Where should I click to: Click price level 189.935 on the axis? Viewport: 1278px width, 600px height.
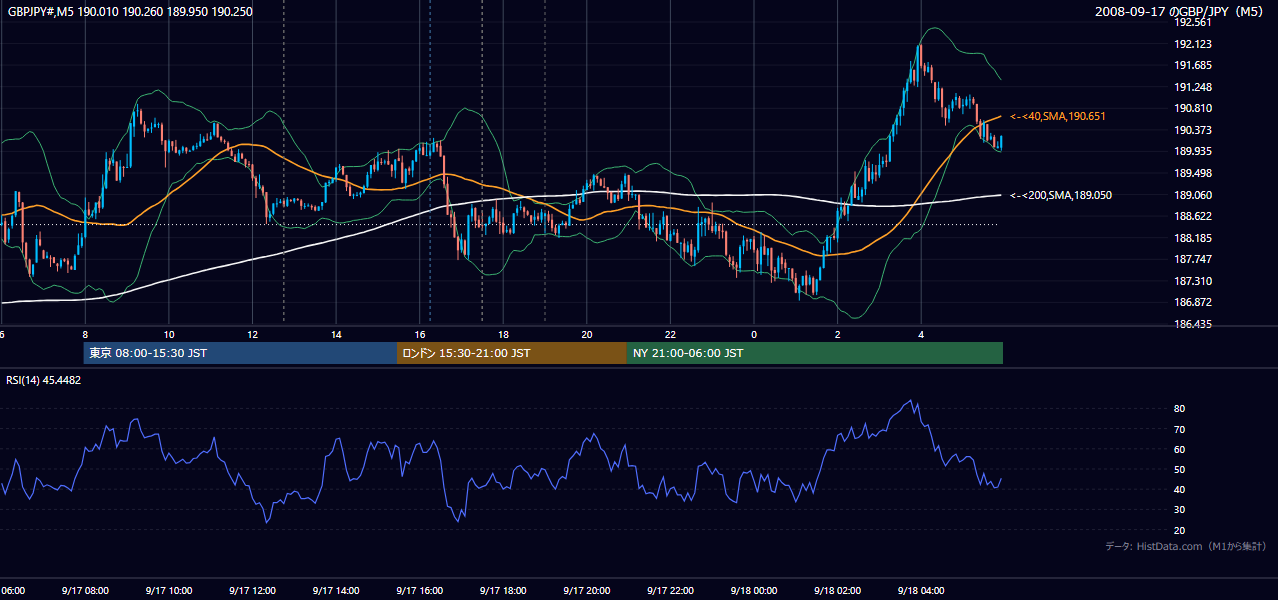(1194, 151)
